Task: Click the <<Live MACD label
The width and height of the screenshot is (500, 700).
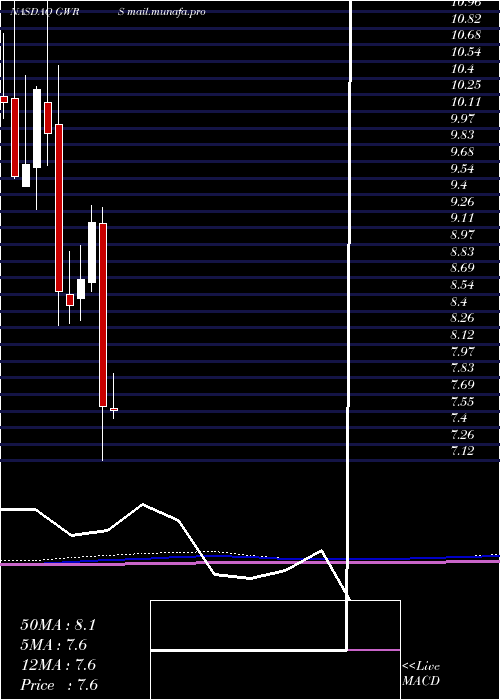Action: pos(421,674)
